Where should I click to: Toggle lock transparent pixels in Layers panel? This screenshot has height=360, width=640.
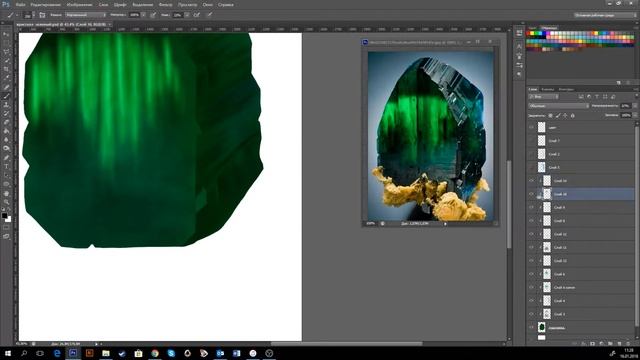click(x=550, y=116)
